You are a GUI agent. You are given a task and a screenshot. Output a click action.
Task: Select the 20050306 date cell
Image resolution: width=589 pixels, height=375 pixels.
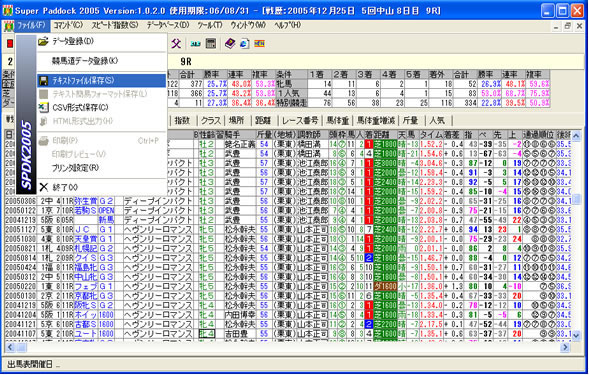tap(21, 201)
